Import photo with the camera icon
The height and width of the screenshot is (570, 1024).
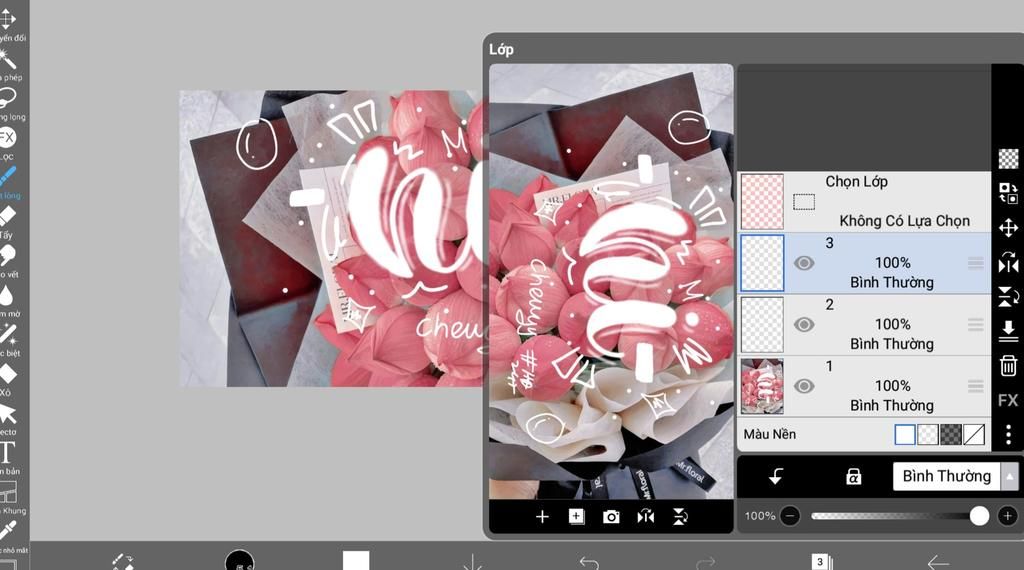point(611,517)
